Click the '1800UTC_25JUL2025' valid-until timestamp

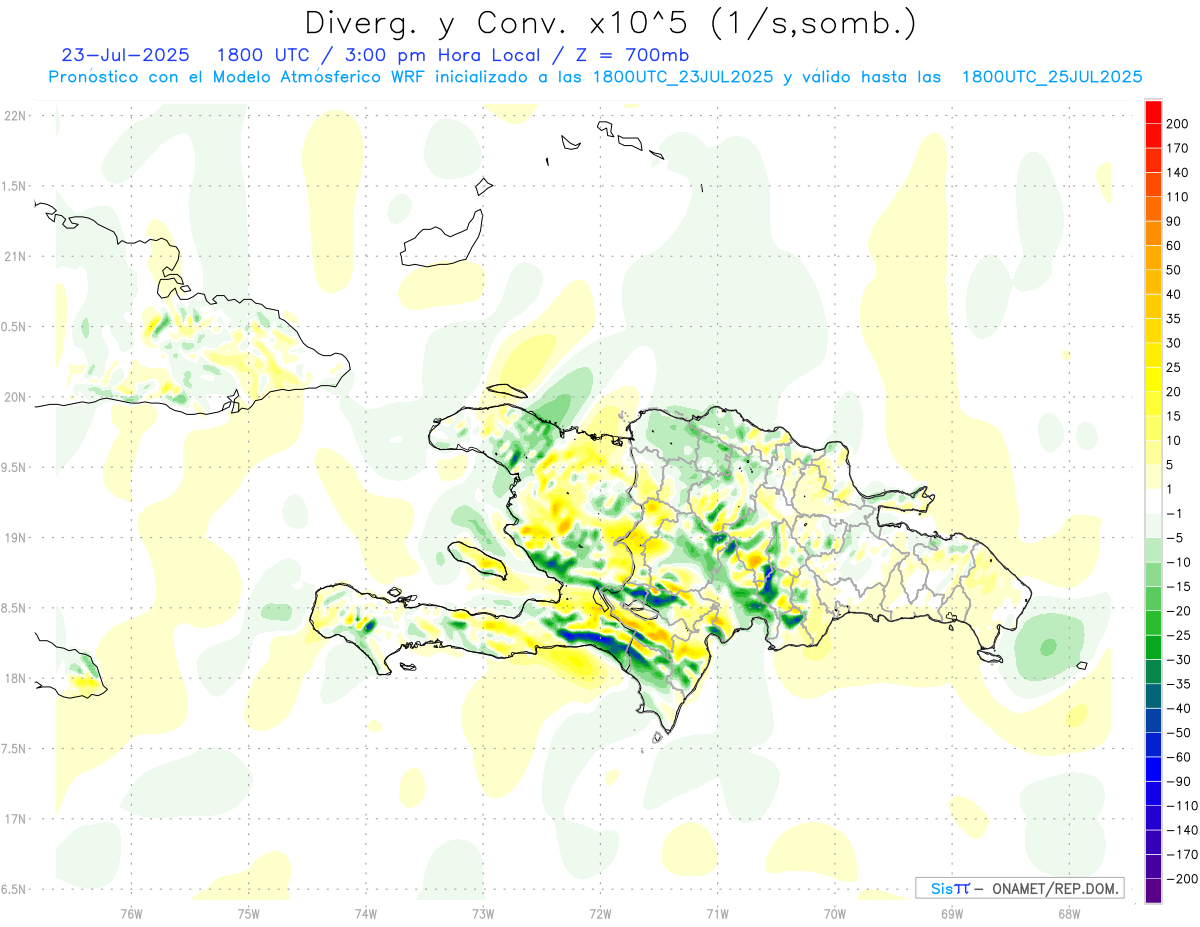[1052, 77]
